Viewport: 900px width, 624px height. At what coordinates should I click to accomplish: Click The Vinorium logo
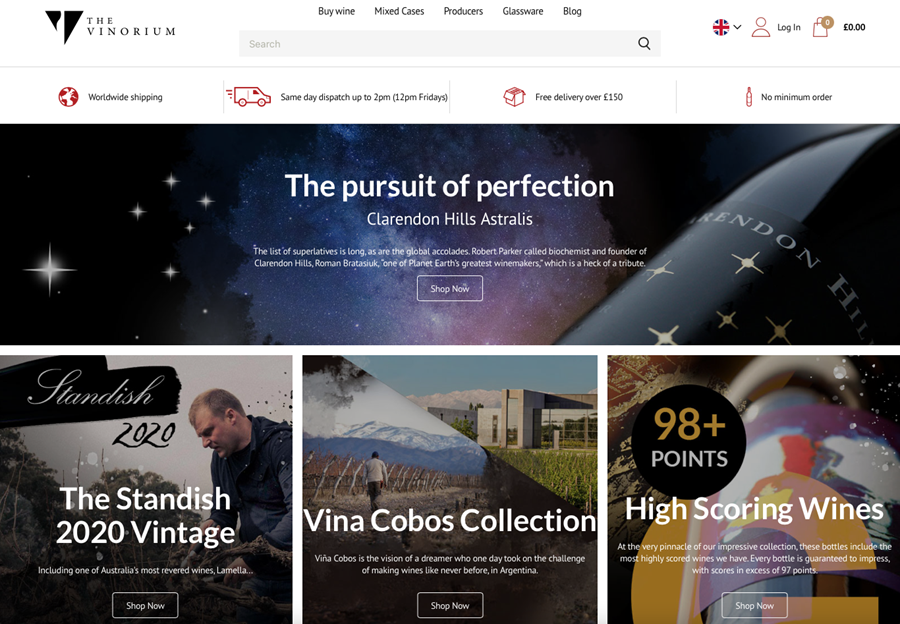pyautogui.click(x=110, y=27)
